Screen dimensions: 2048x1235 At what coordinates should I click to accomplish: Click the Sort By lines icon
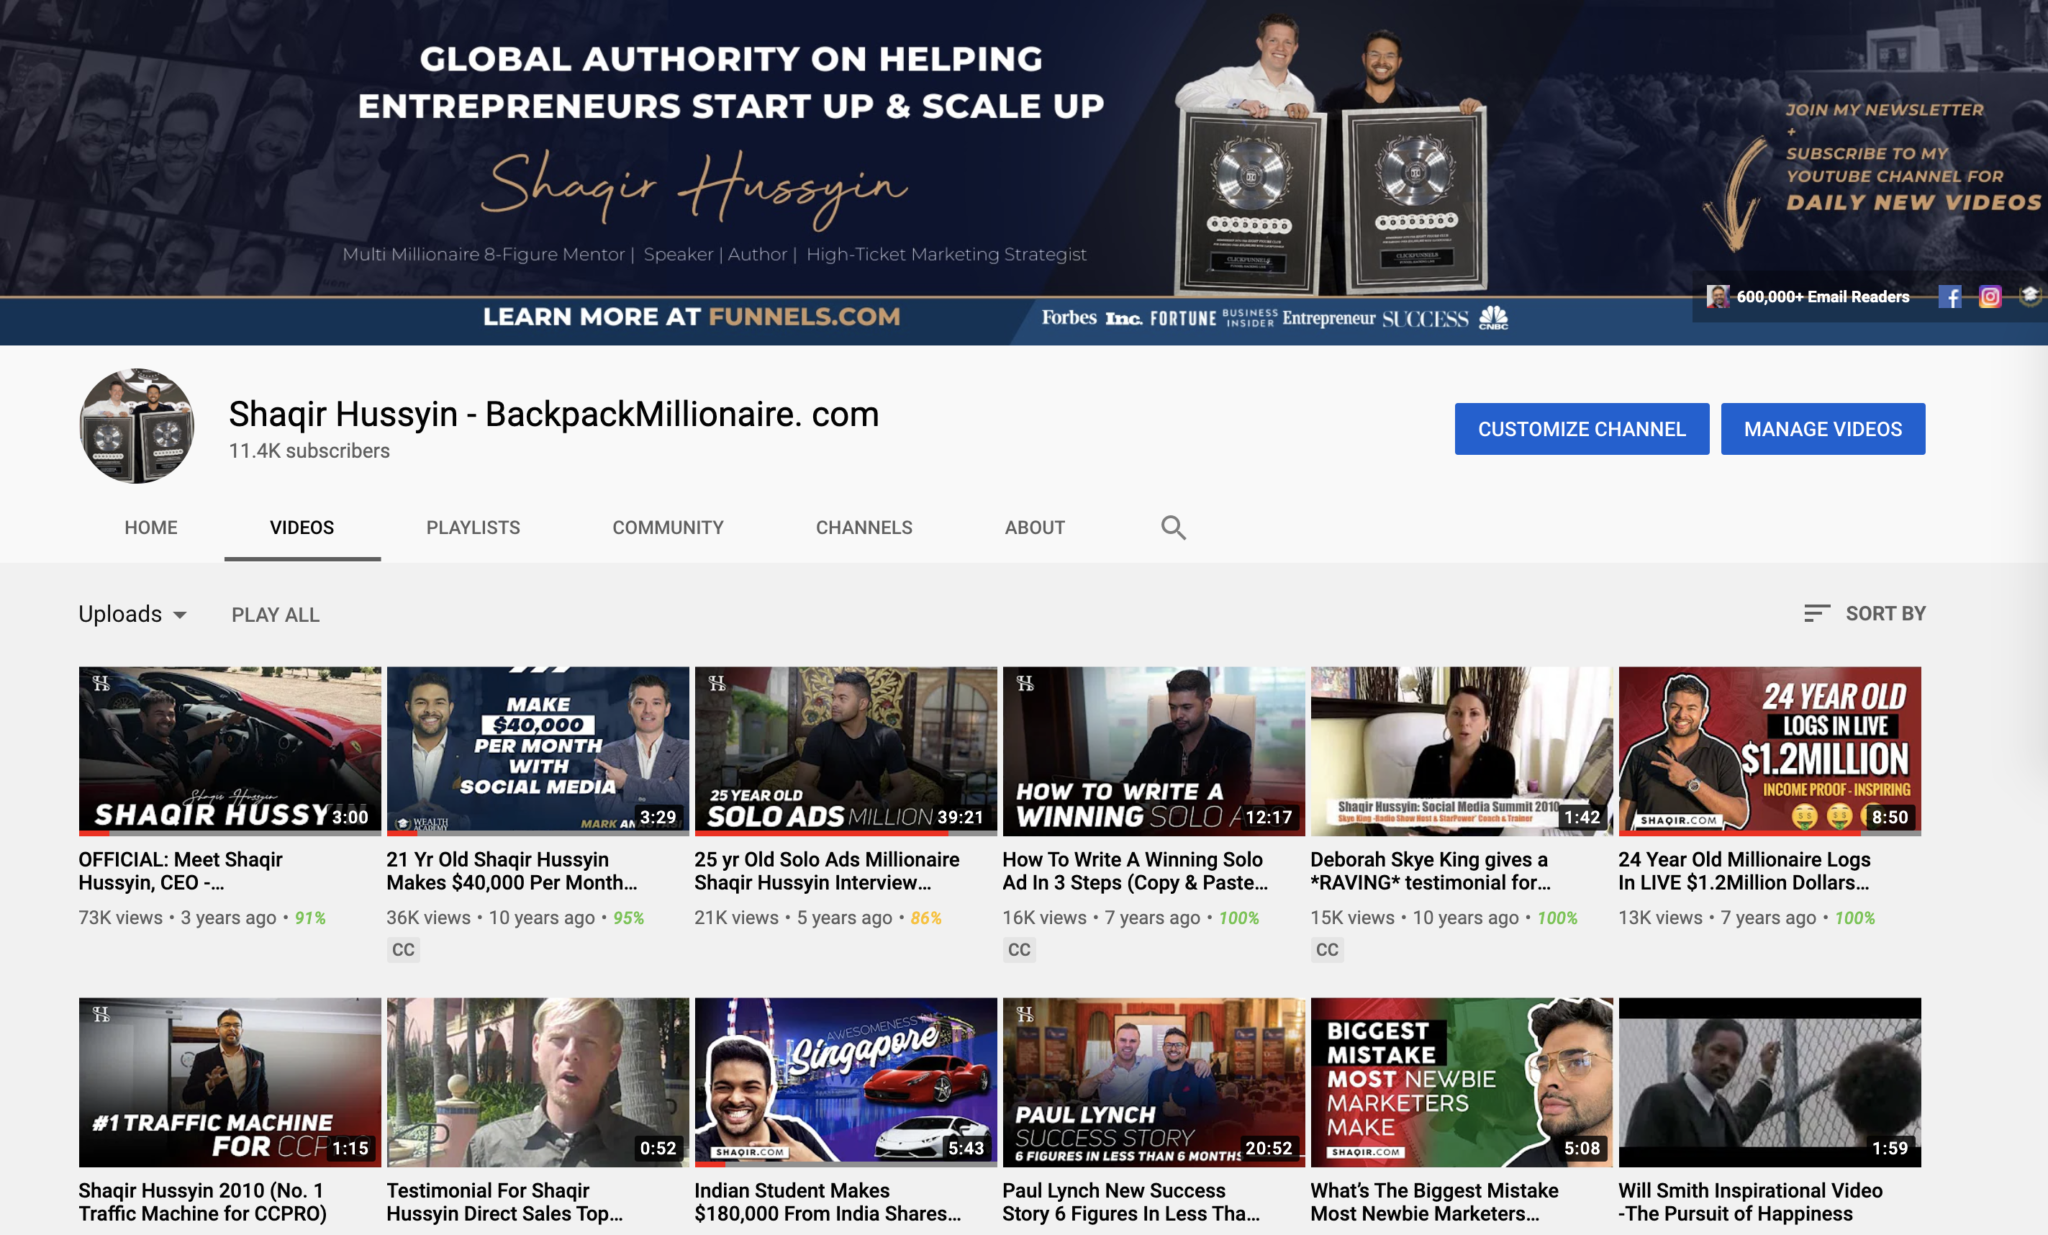coord(1816,613)
